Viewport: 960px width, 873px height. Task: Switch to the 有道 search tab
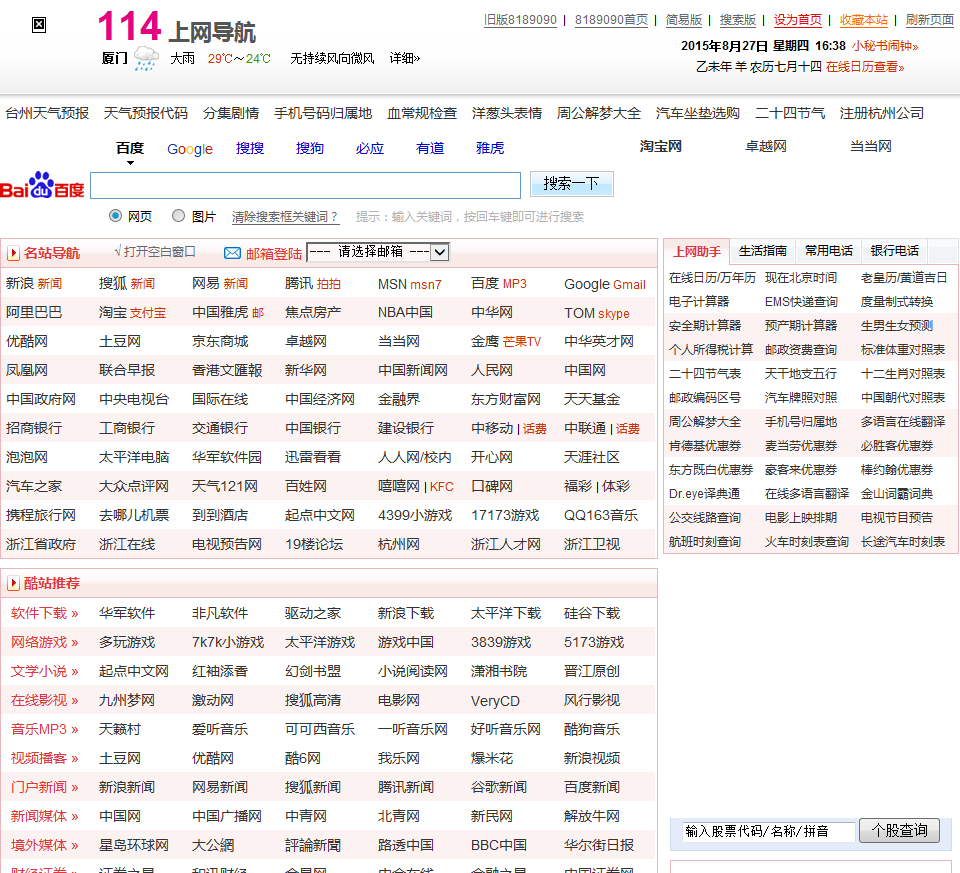pos(430,148)
